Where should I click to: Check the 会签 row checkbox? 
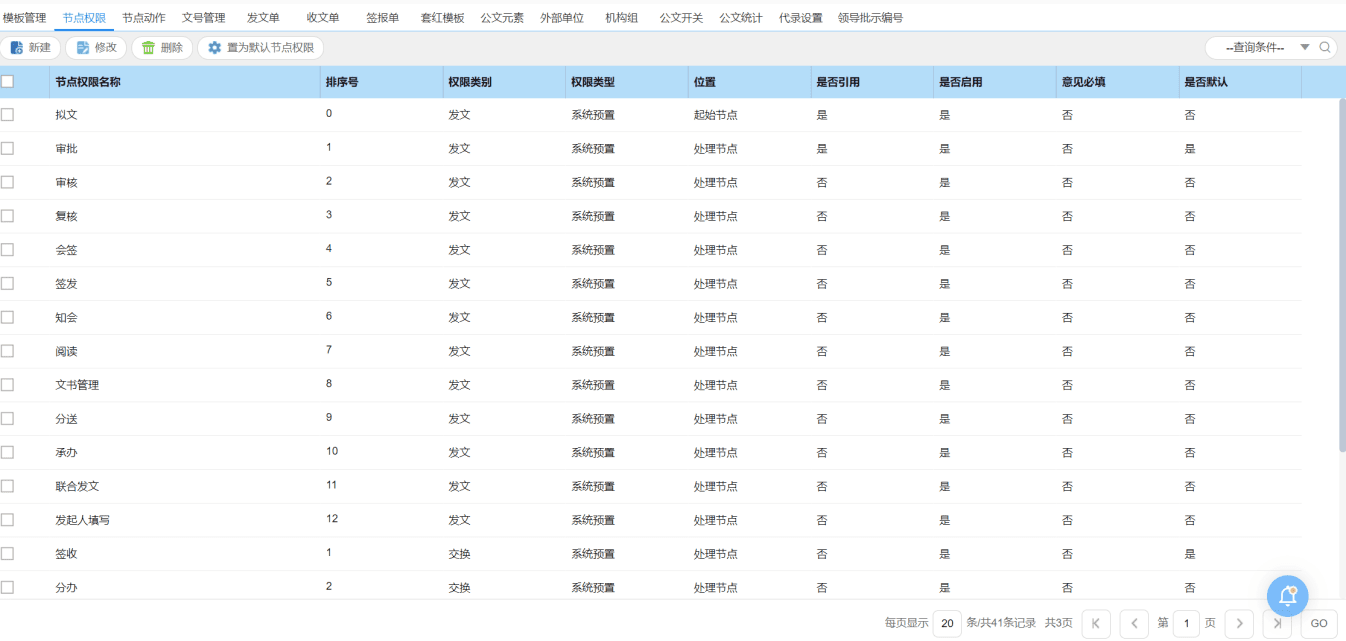tap(7, 250)
